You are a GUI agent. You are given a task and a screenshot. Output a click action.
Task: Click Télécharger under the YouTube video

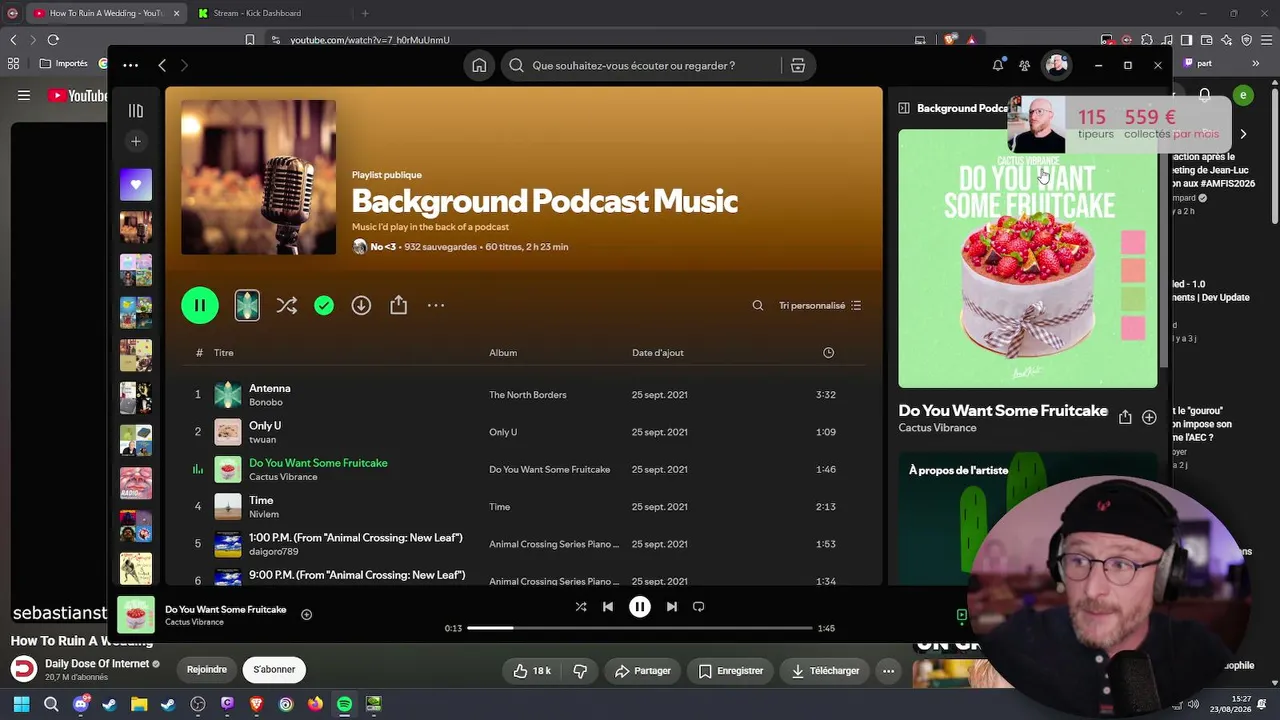[x=825, y=671]
